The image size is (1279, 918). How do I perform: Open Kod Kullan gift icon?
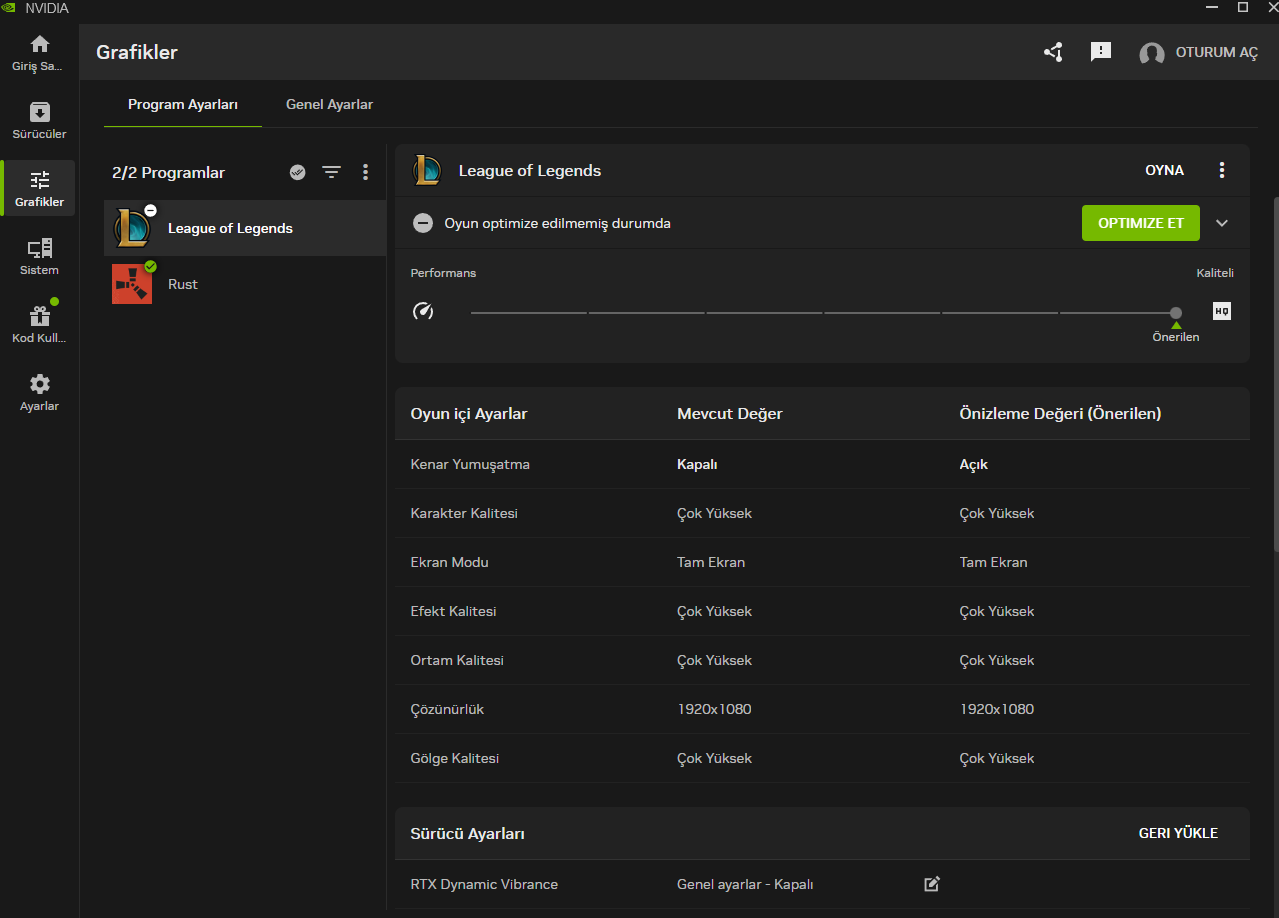(x=39, y=316)
